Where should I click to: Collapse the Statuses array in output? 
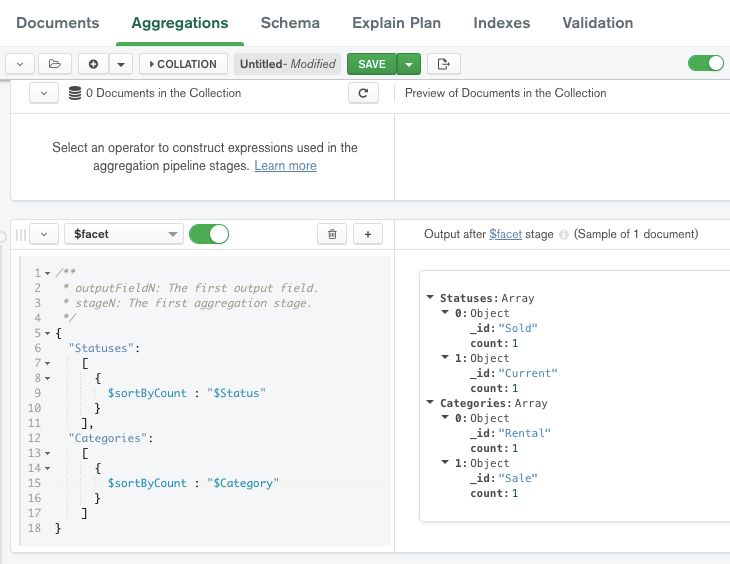[430, 298]
